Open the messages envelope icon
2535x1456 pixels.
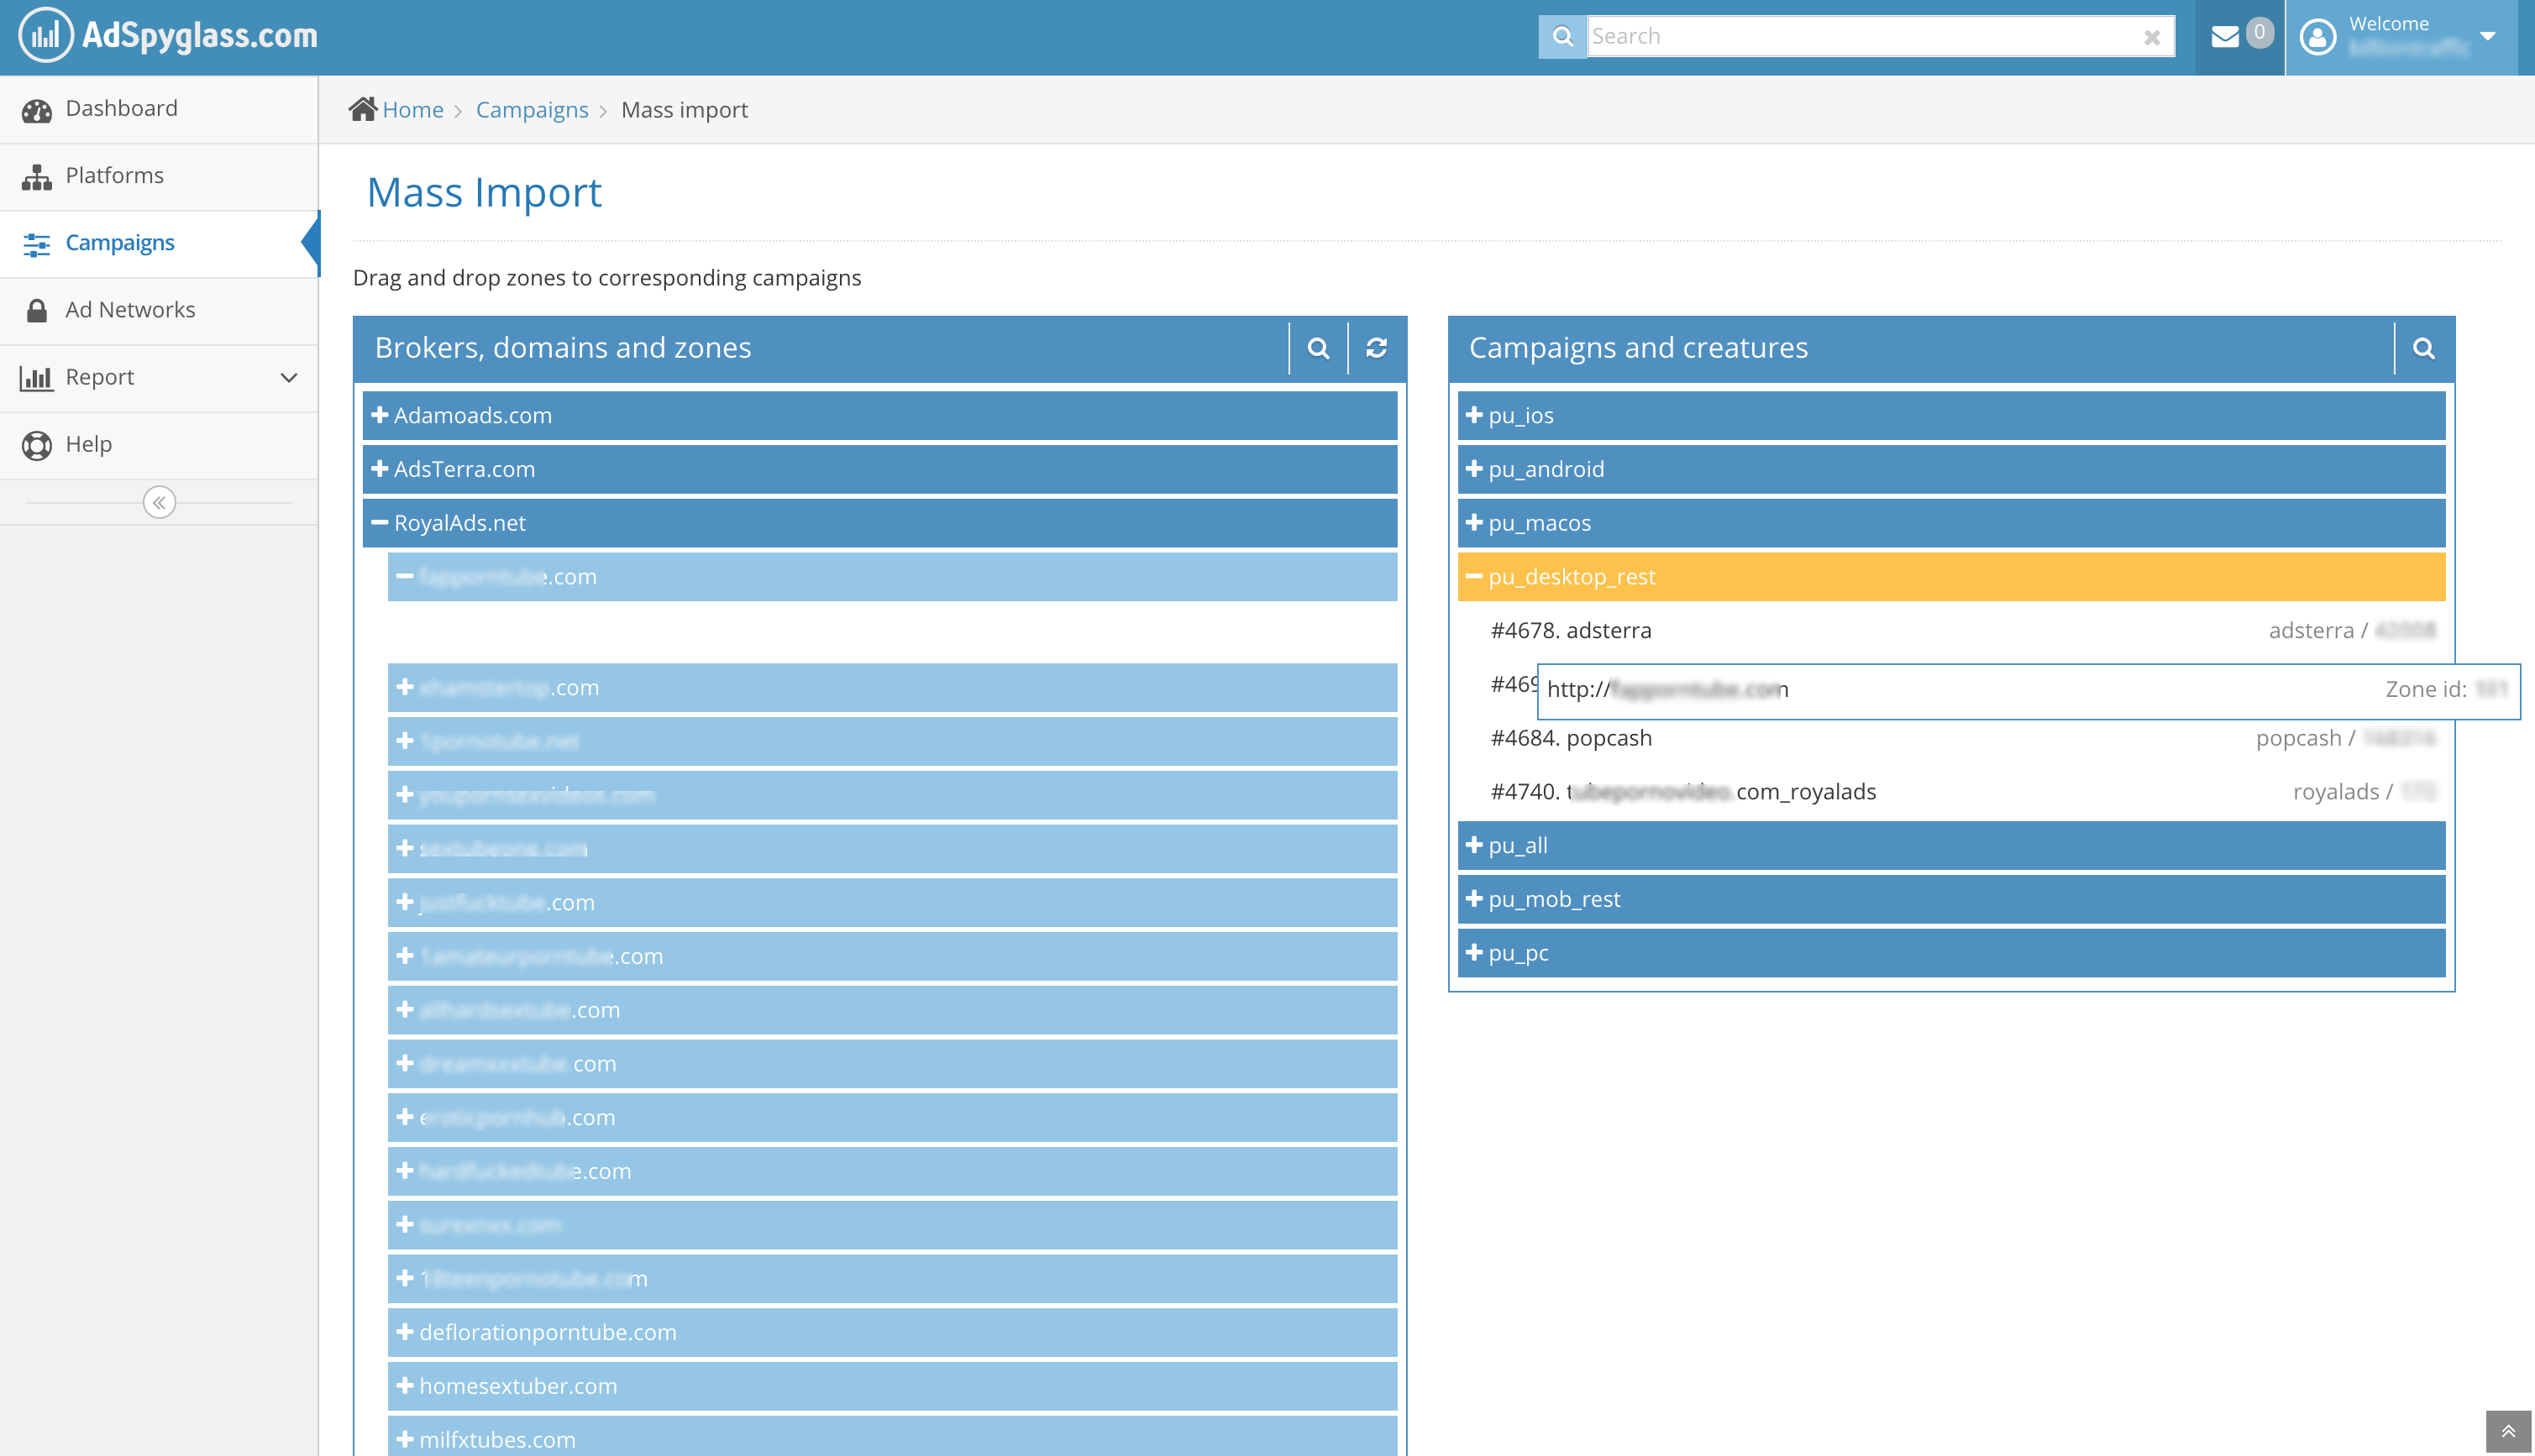pos(2224,37)
